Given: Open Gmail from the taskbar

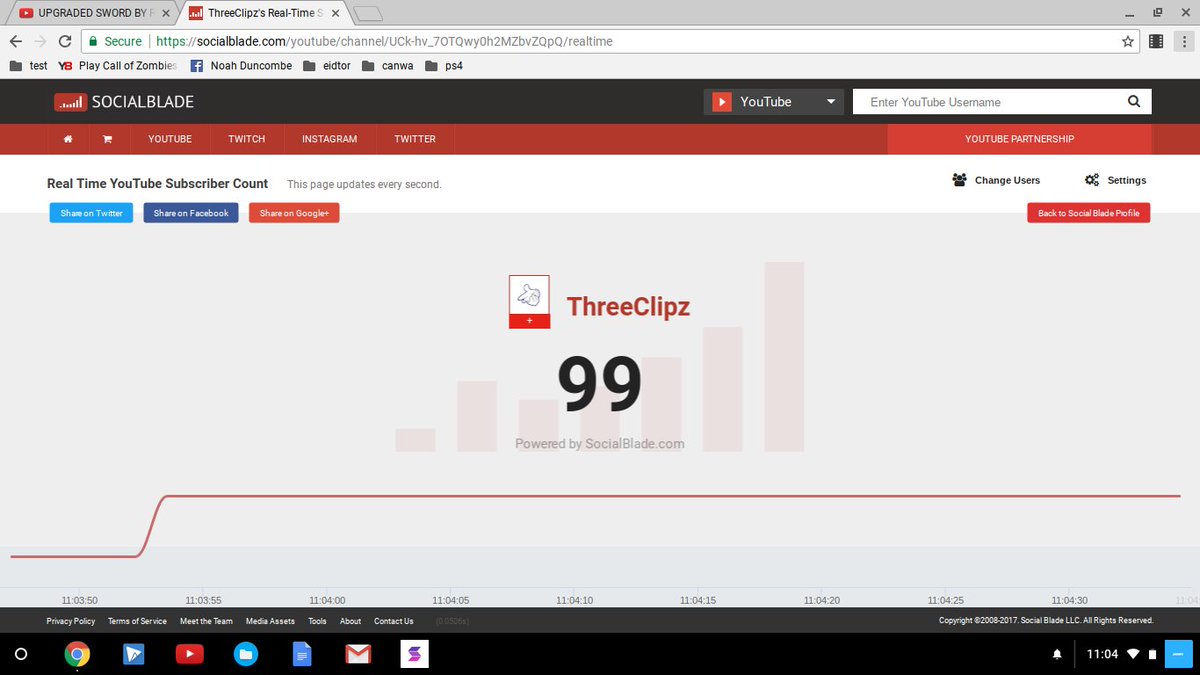Looking at the screenshot, I should [x=358, y=654].
